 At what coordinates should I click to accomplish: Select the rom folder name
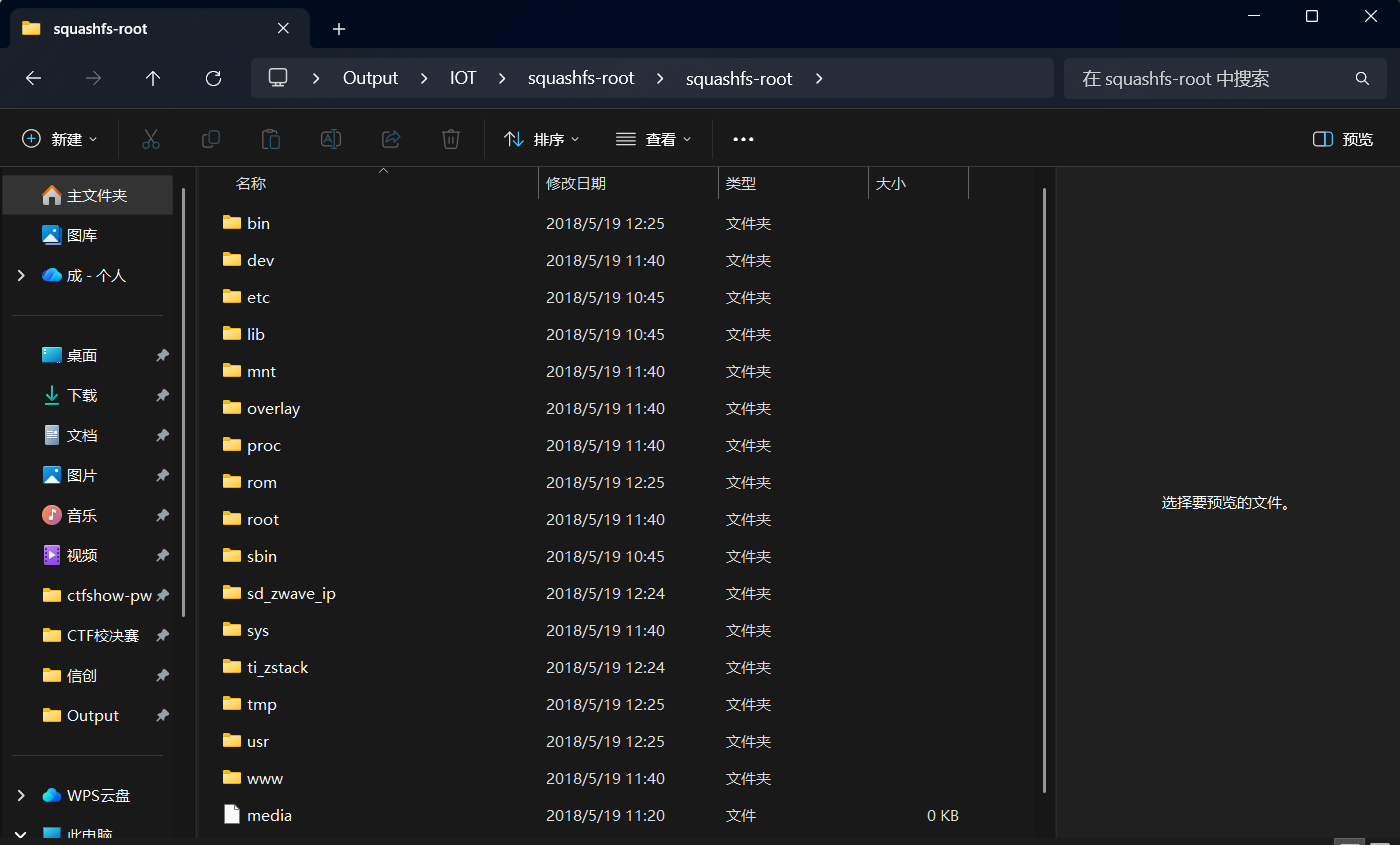click(262, 482)
